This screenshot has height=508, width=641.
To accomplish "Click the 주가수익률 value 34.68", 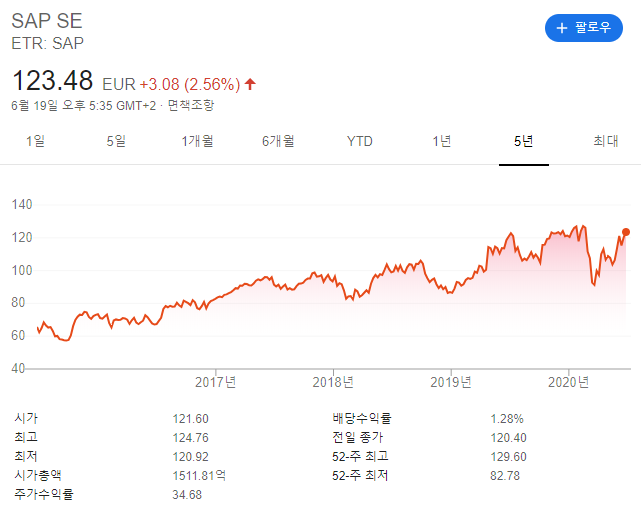I will (x=187, y=495).
